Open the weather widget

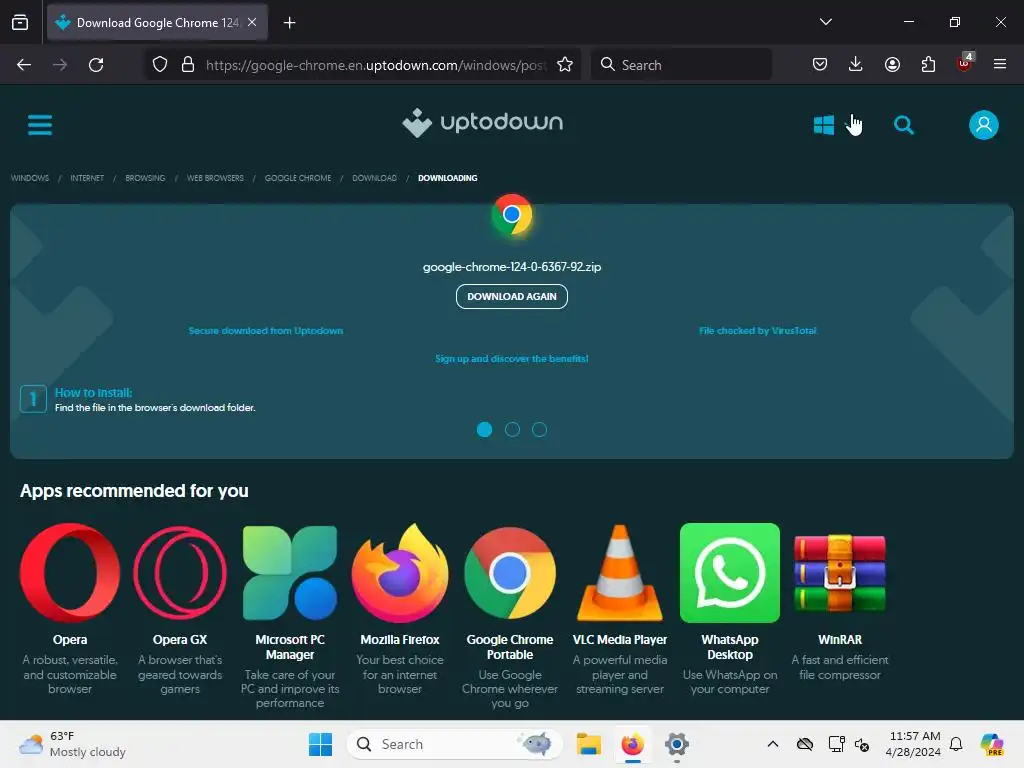72,744
